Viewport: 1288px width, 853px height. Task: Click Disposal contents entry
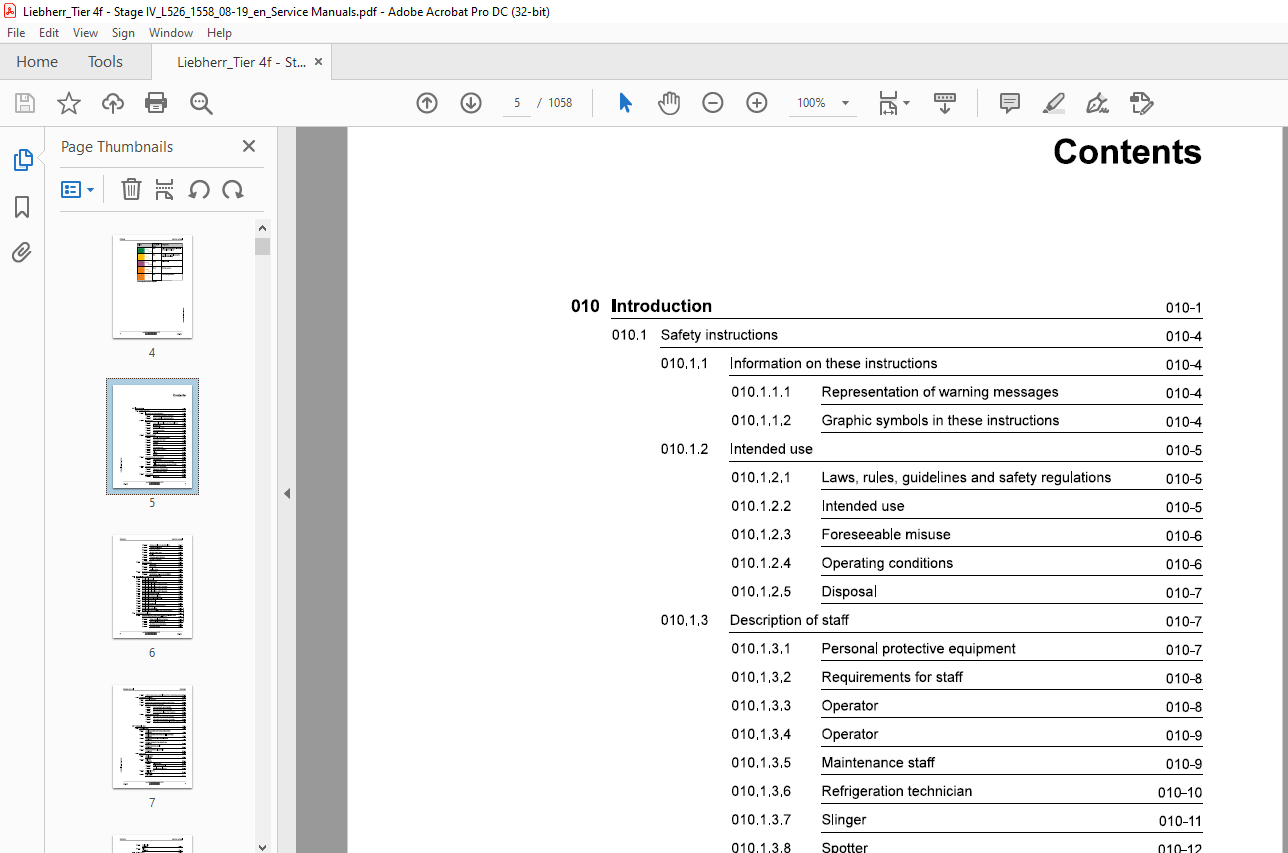(x=849, y=592)
